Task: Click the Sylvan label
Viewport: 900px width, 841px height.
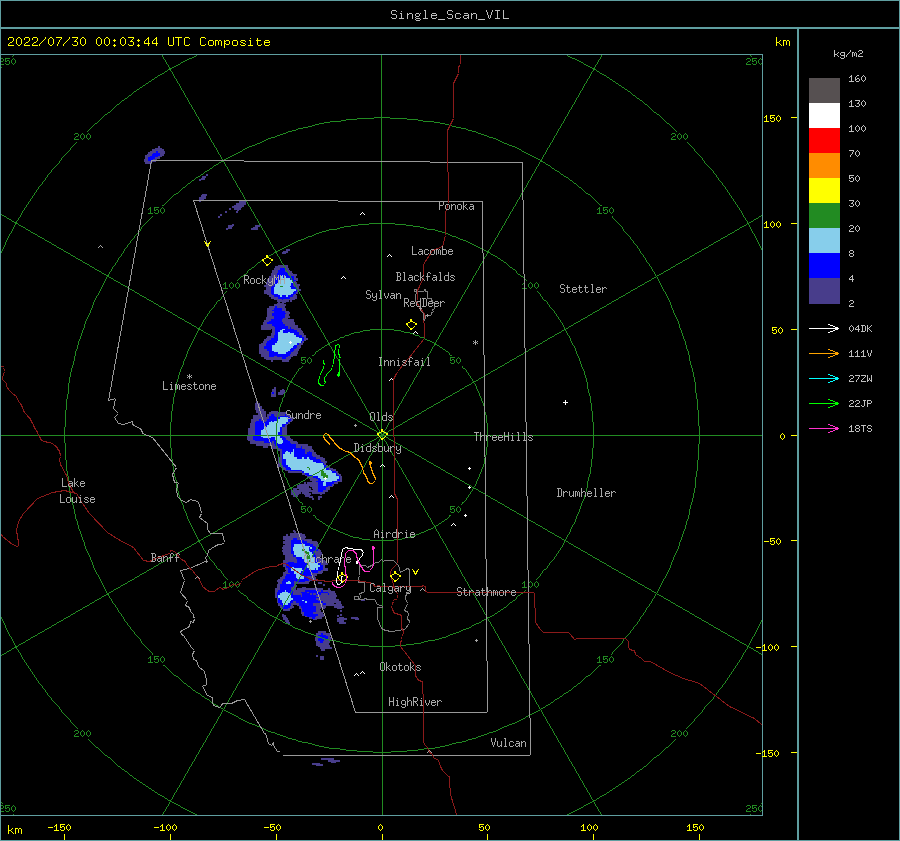Action: point(383,295)
